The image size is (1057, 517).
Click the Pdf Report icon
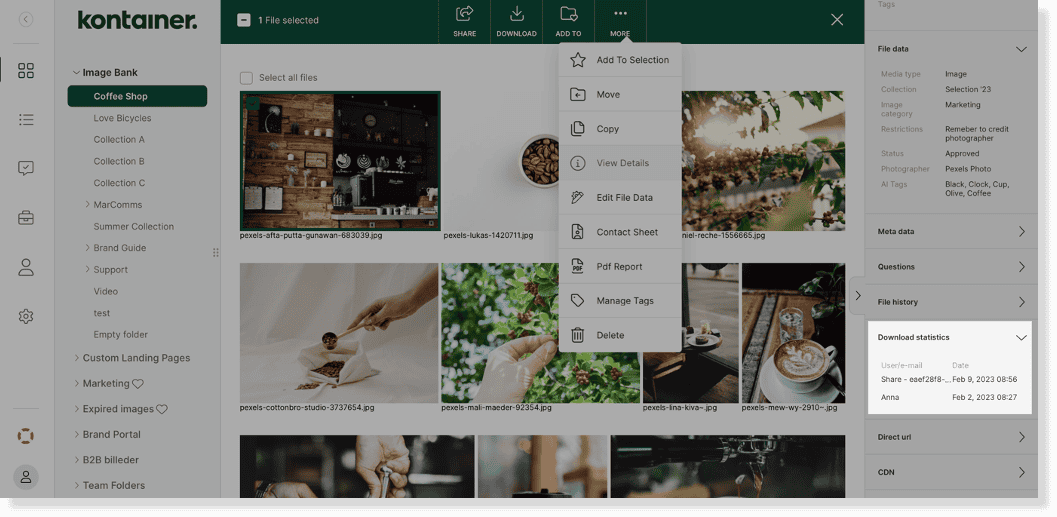578,266
